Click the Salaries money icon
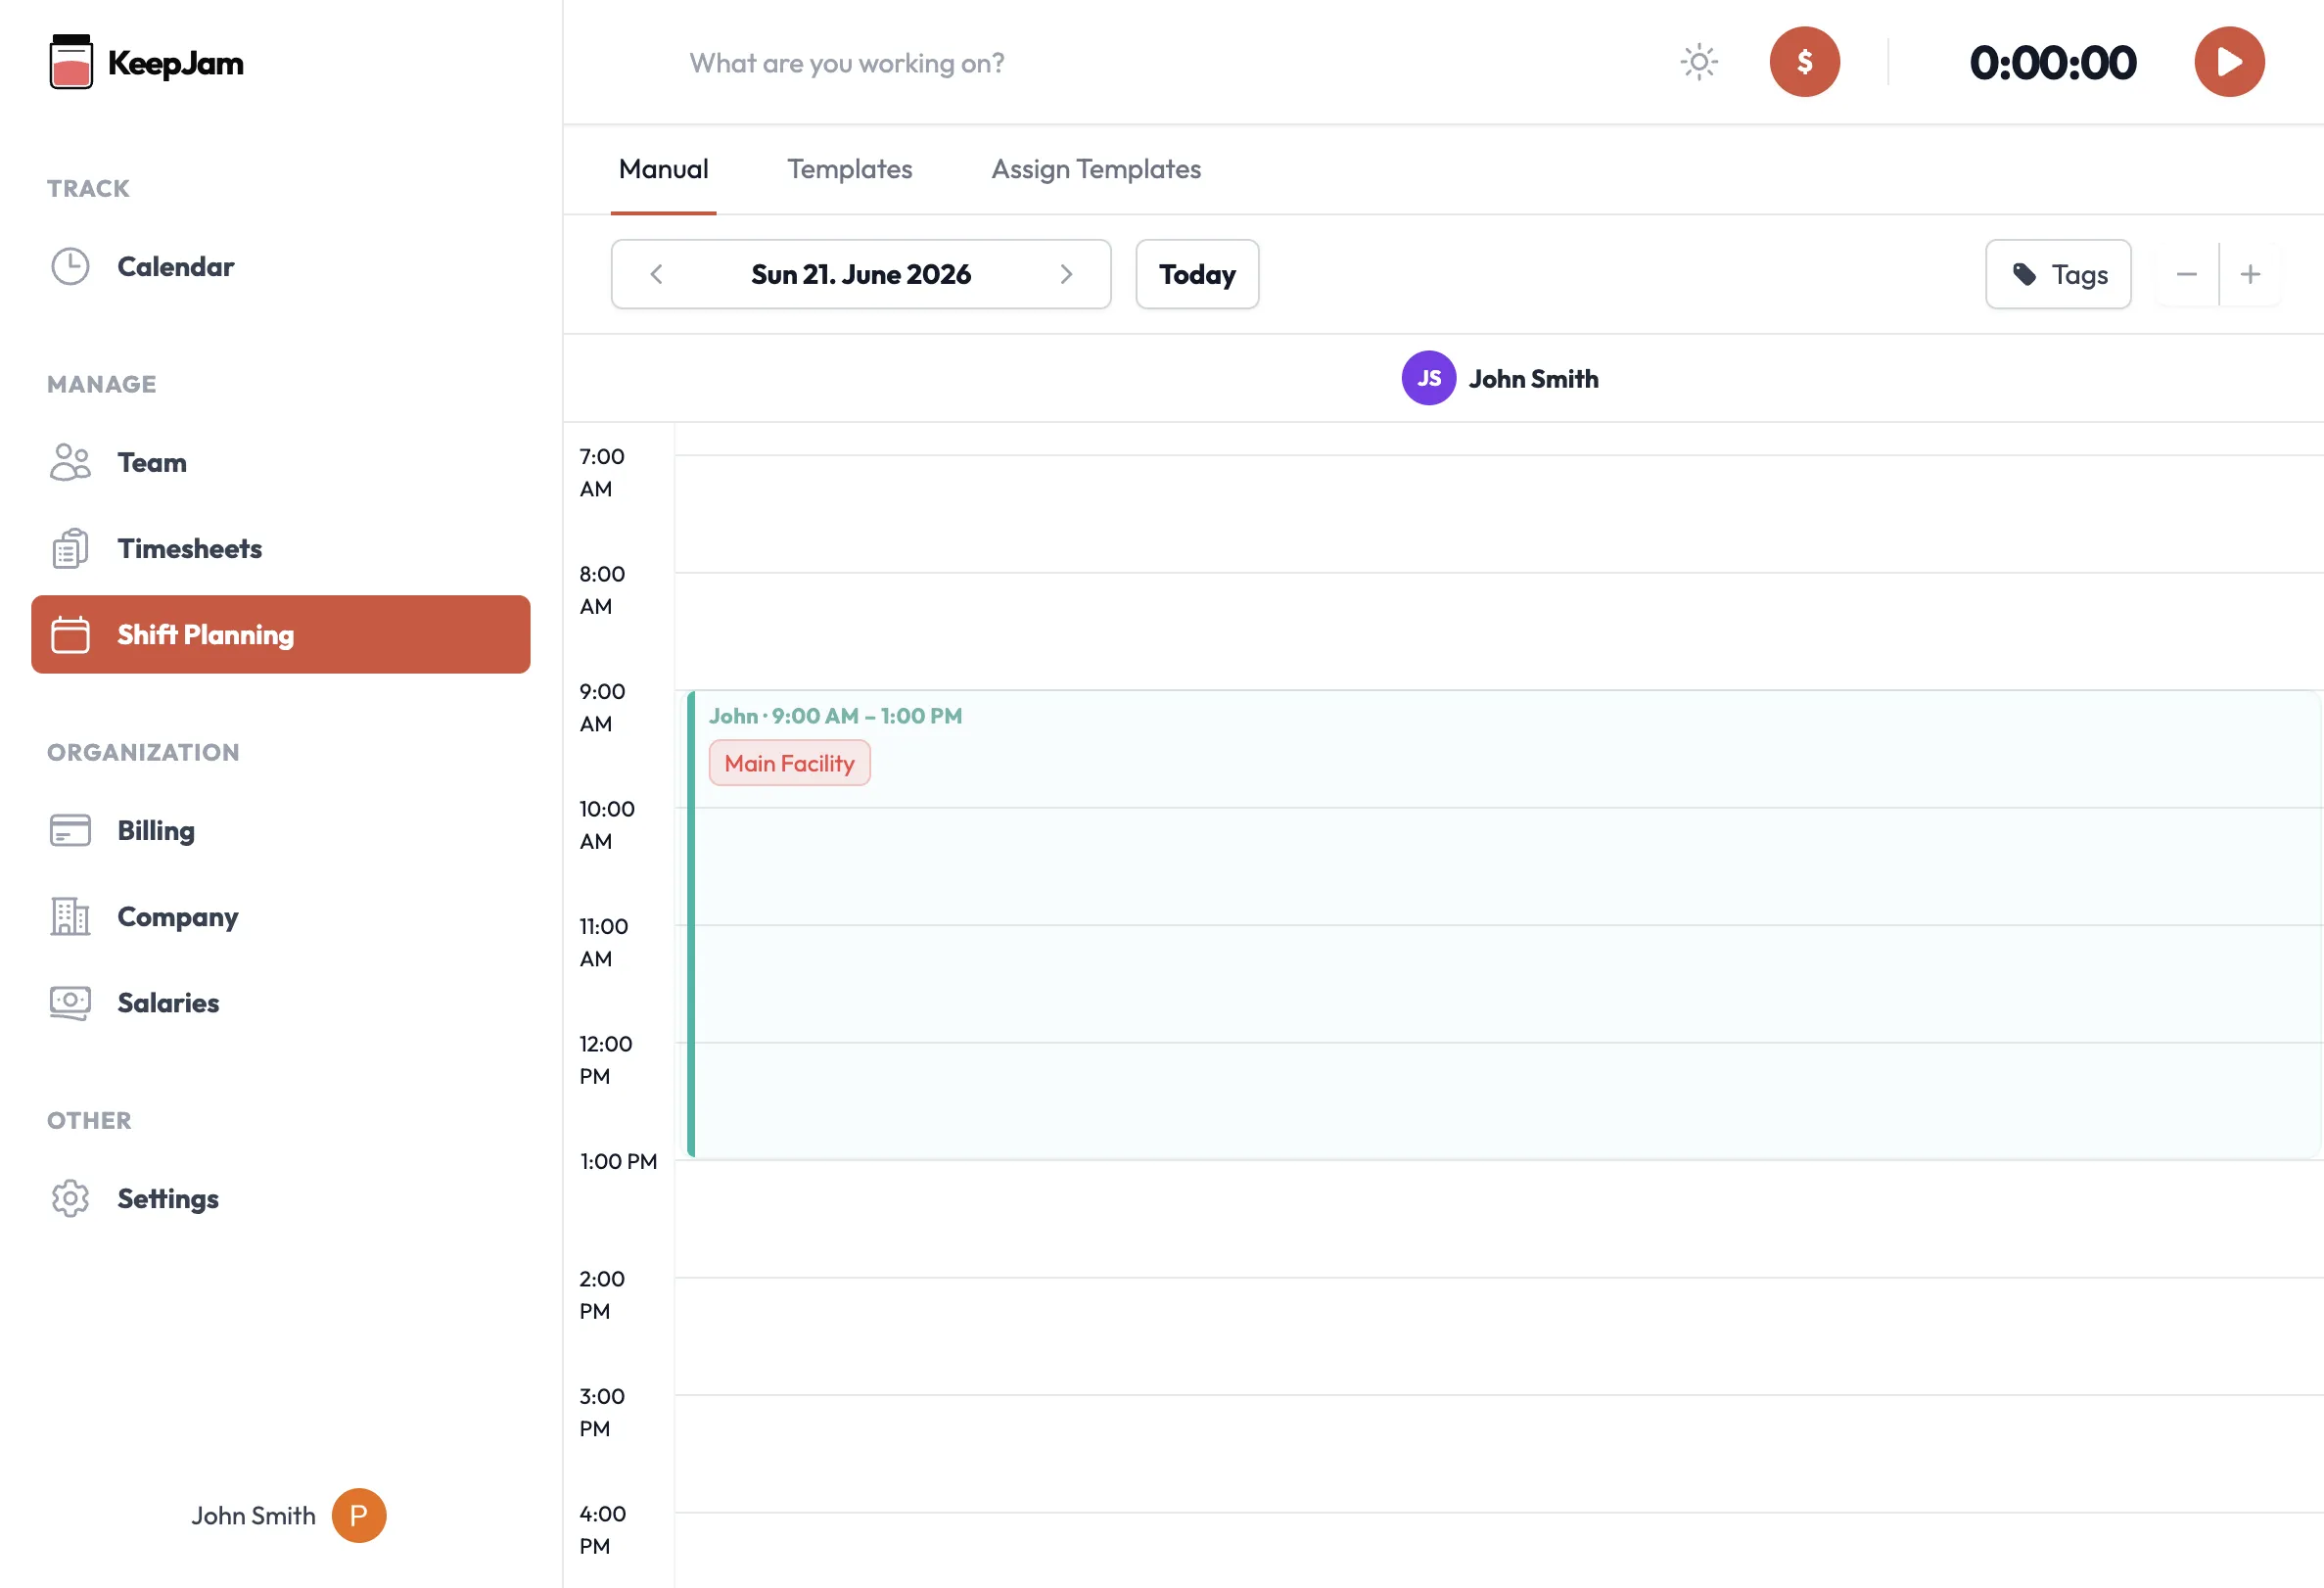Viewport: 2324px width, 1588px height. [70, 1002]
